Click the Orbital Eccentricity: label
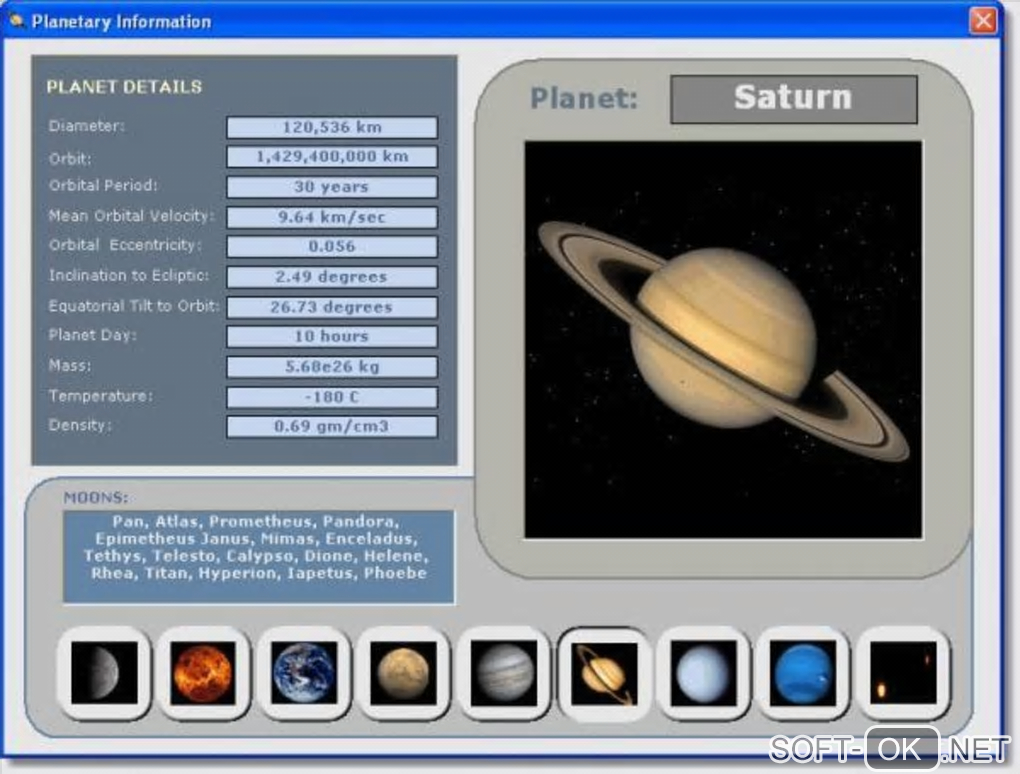 click(125, 245)
